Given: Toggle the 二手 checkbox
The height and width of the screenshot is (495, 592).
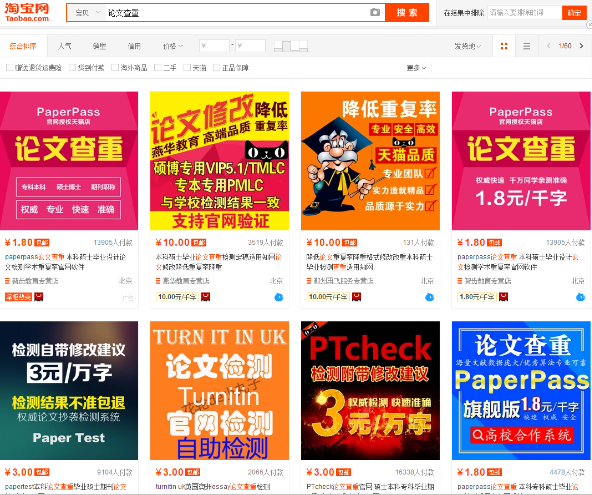Looking at the screenshot, I should (x=158, y=68).
